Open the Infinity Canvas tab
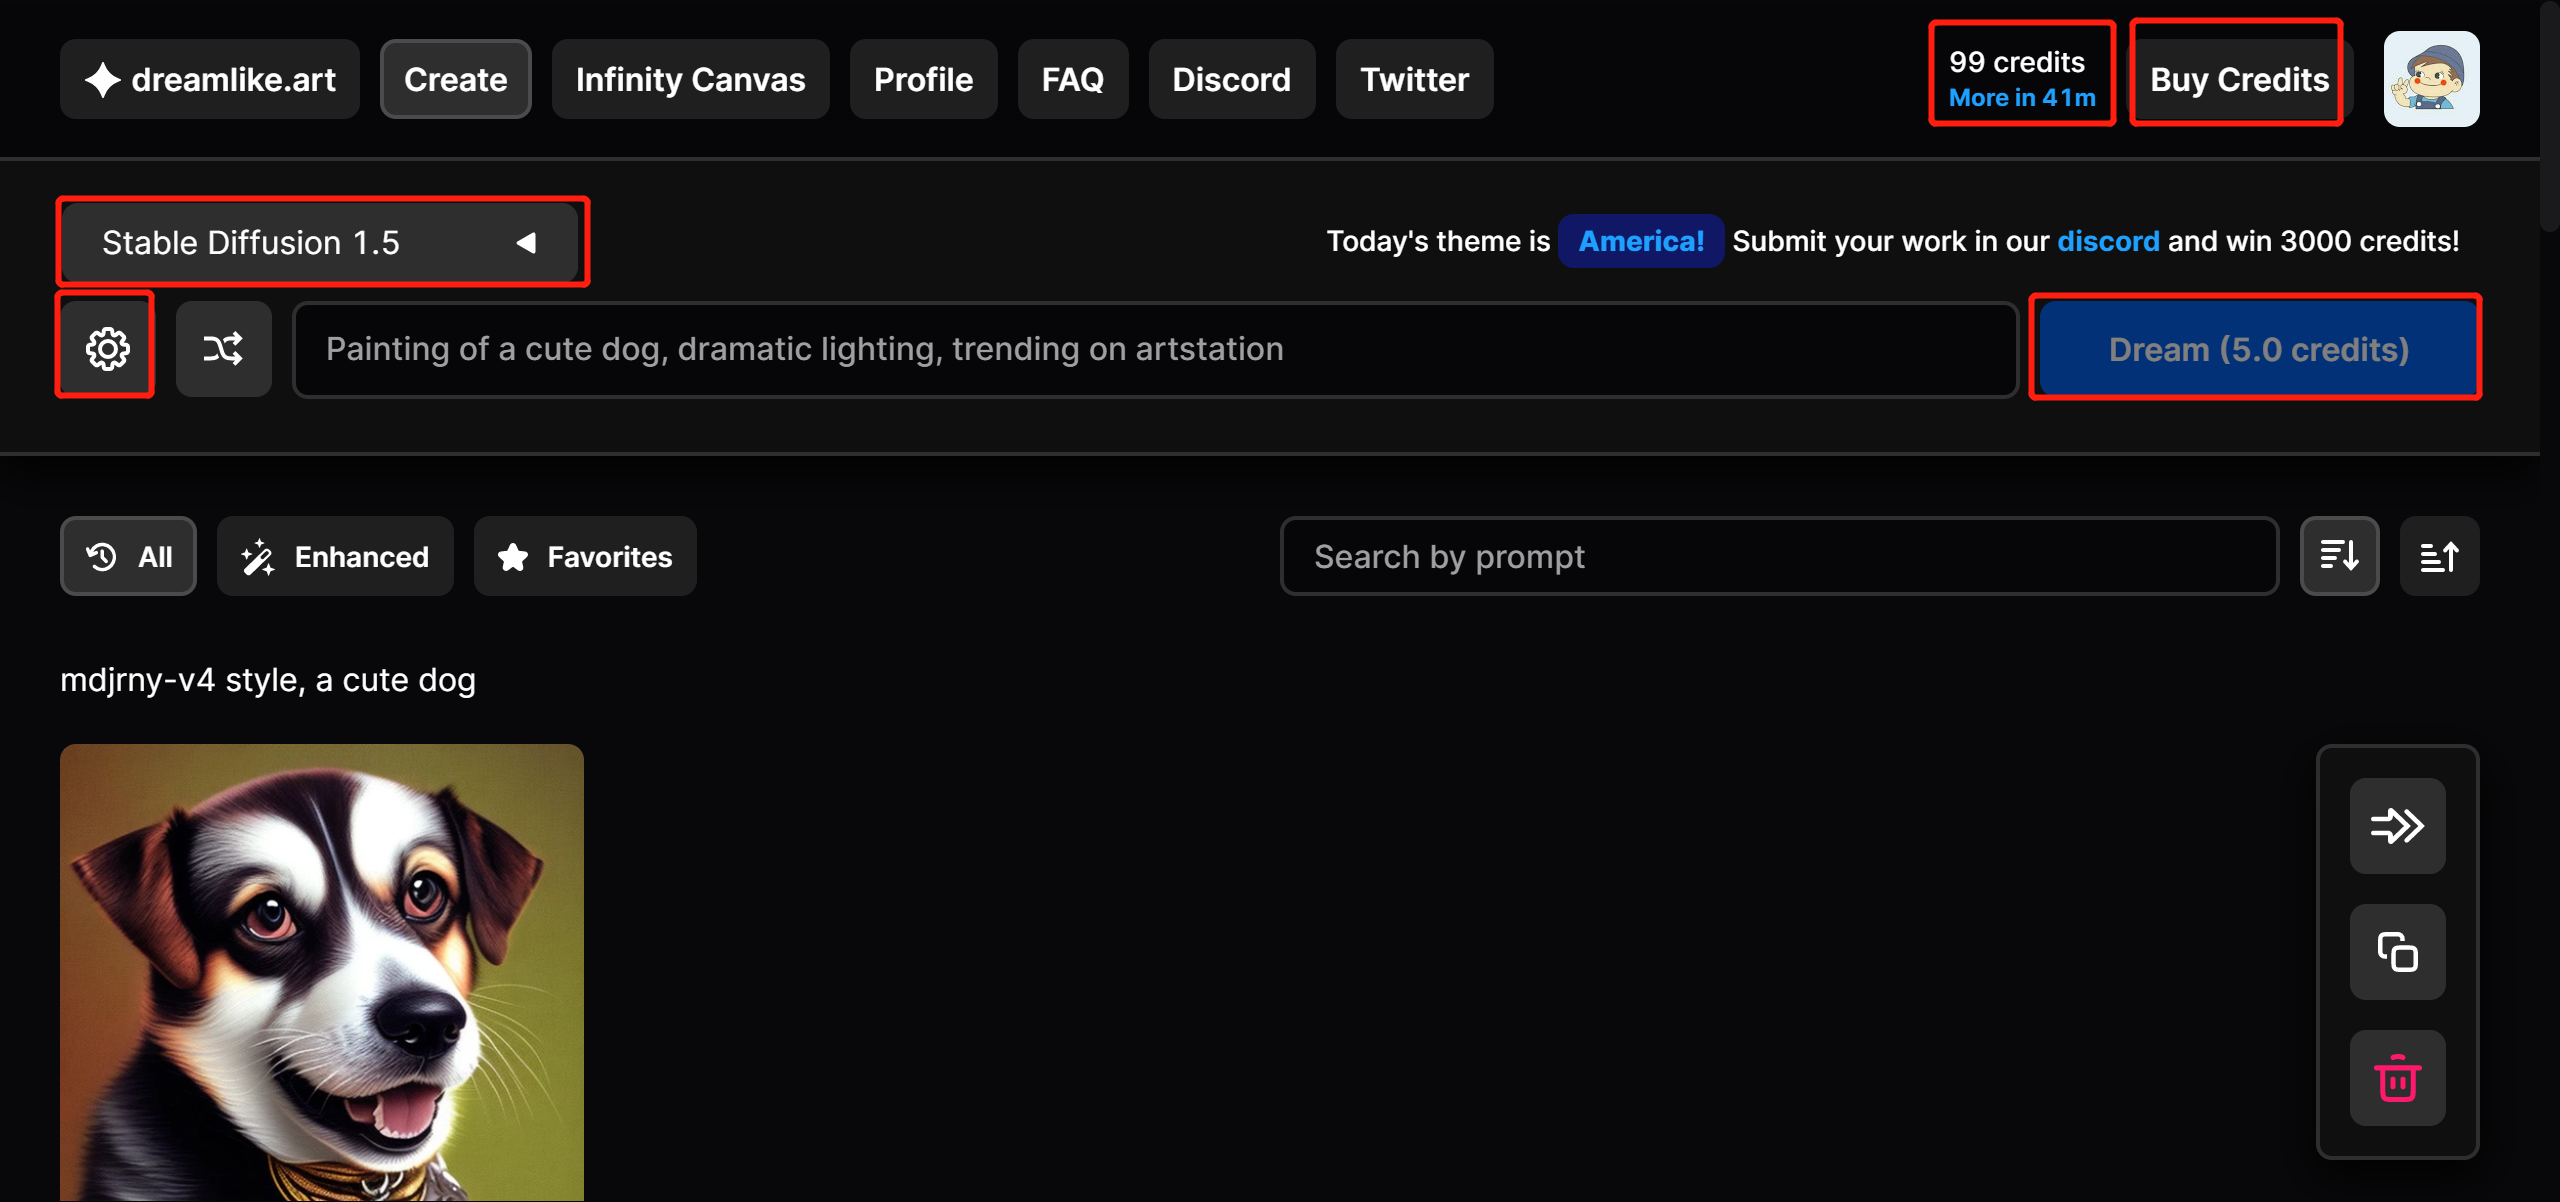Screen dimensions: 2560x1202 pos(690,79)
